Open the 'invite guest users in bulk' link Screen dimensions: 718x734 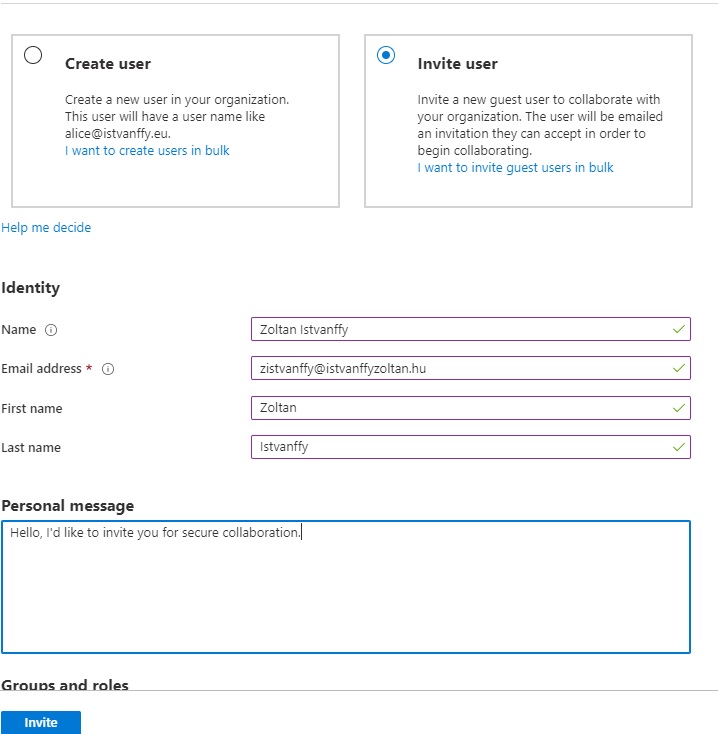click(515, 168)
